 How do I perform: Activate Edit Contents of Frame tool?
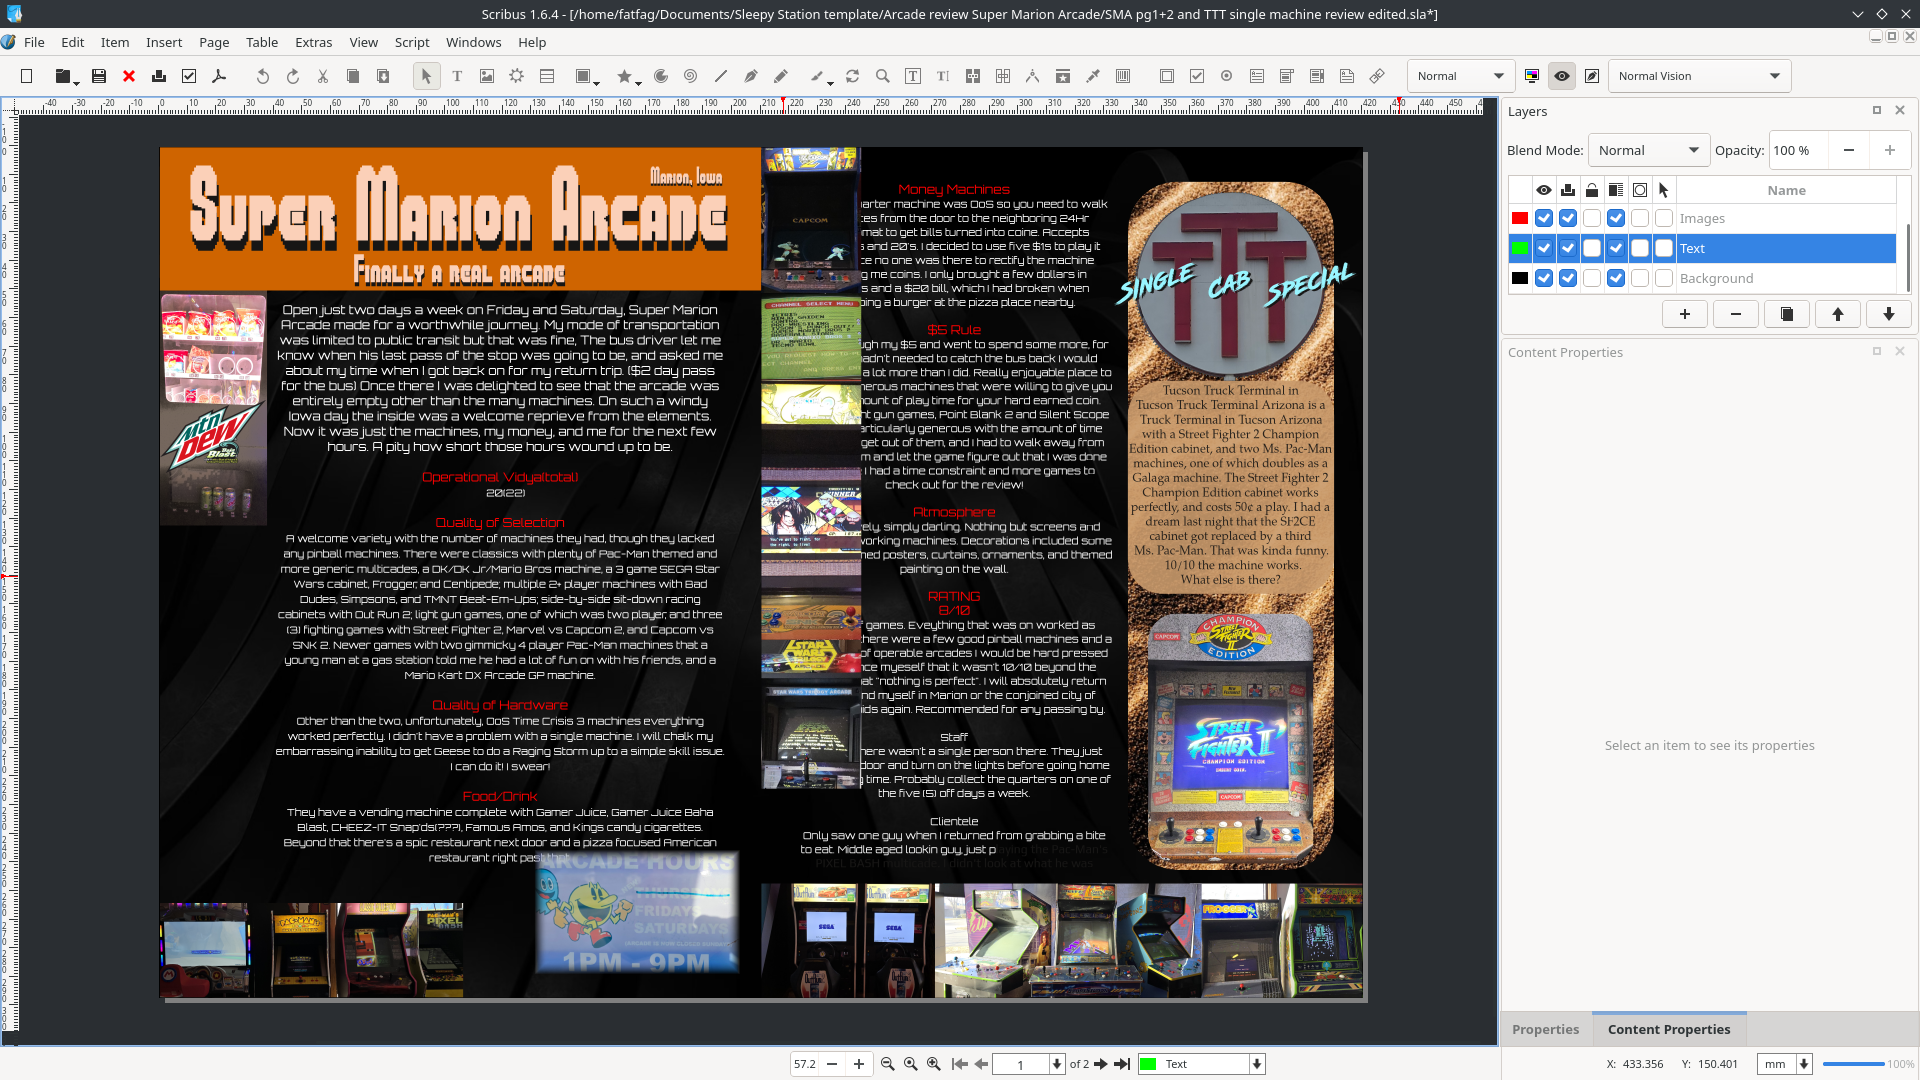[912, 76]
